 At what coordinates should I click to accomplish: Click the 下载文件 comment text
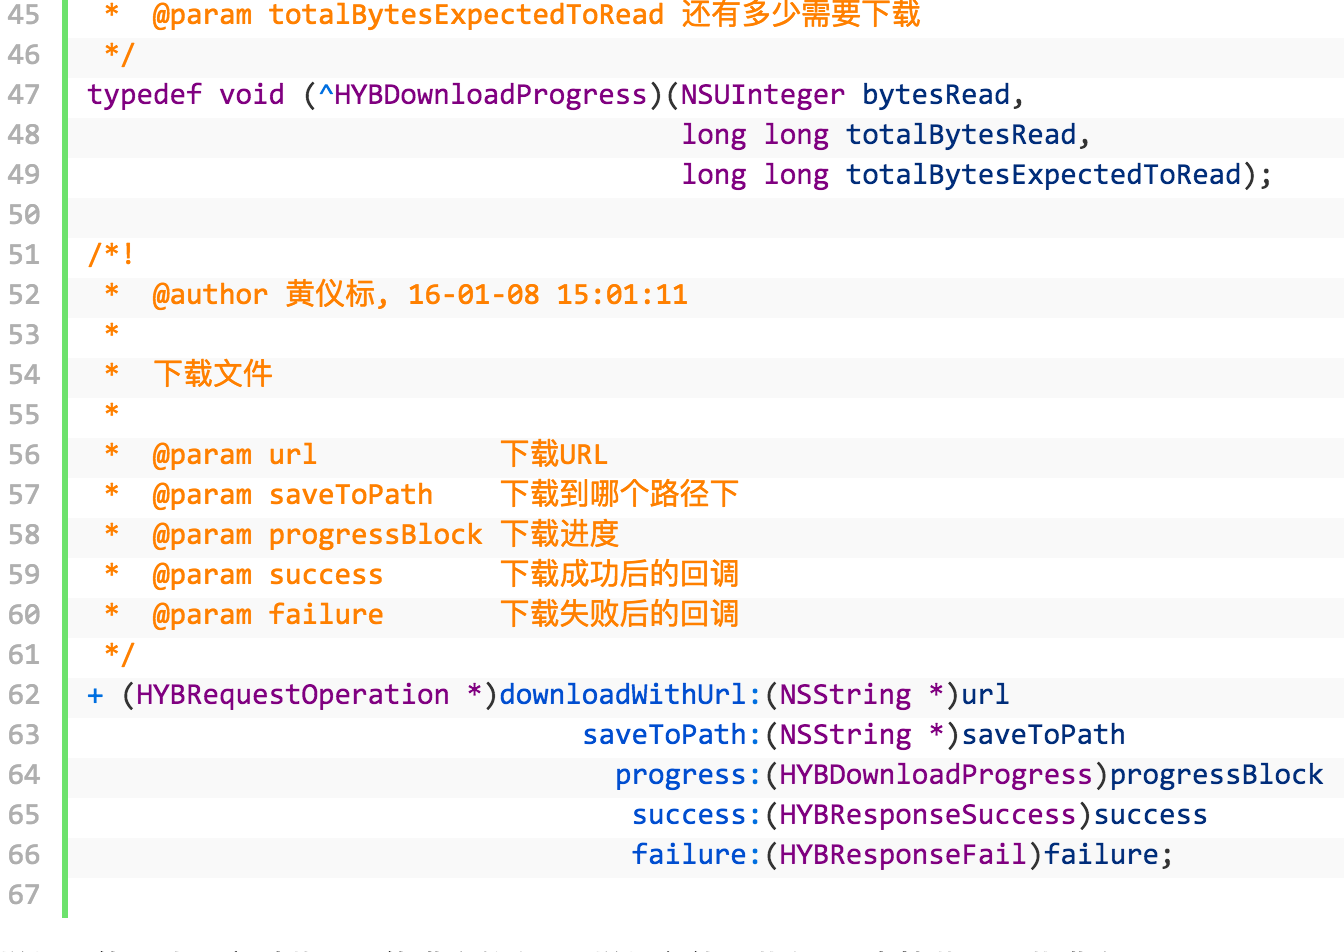pos(212,375)
